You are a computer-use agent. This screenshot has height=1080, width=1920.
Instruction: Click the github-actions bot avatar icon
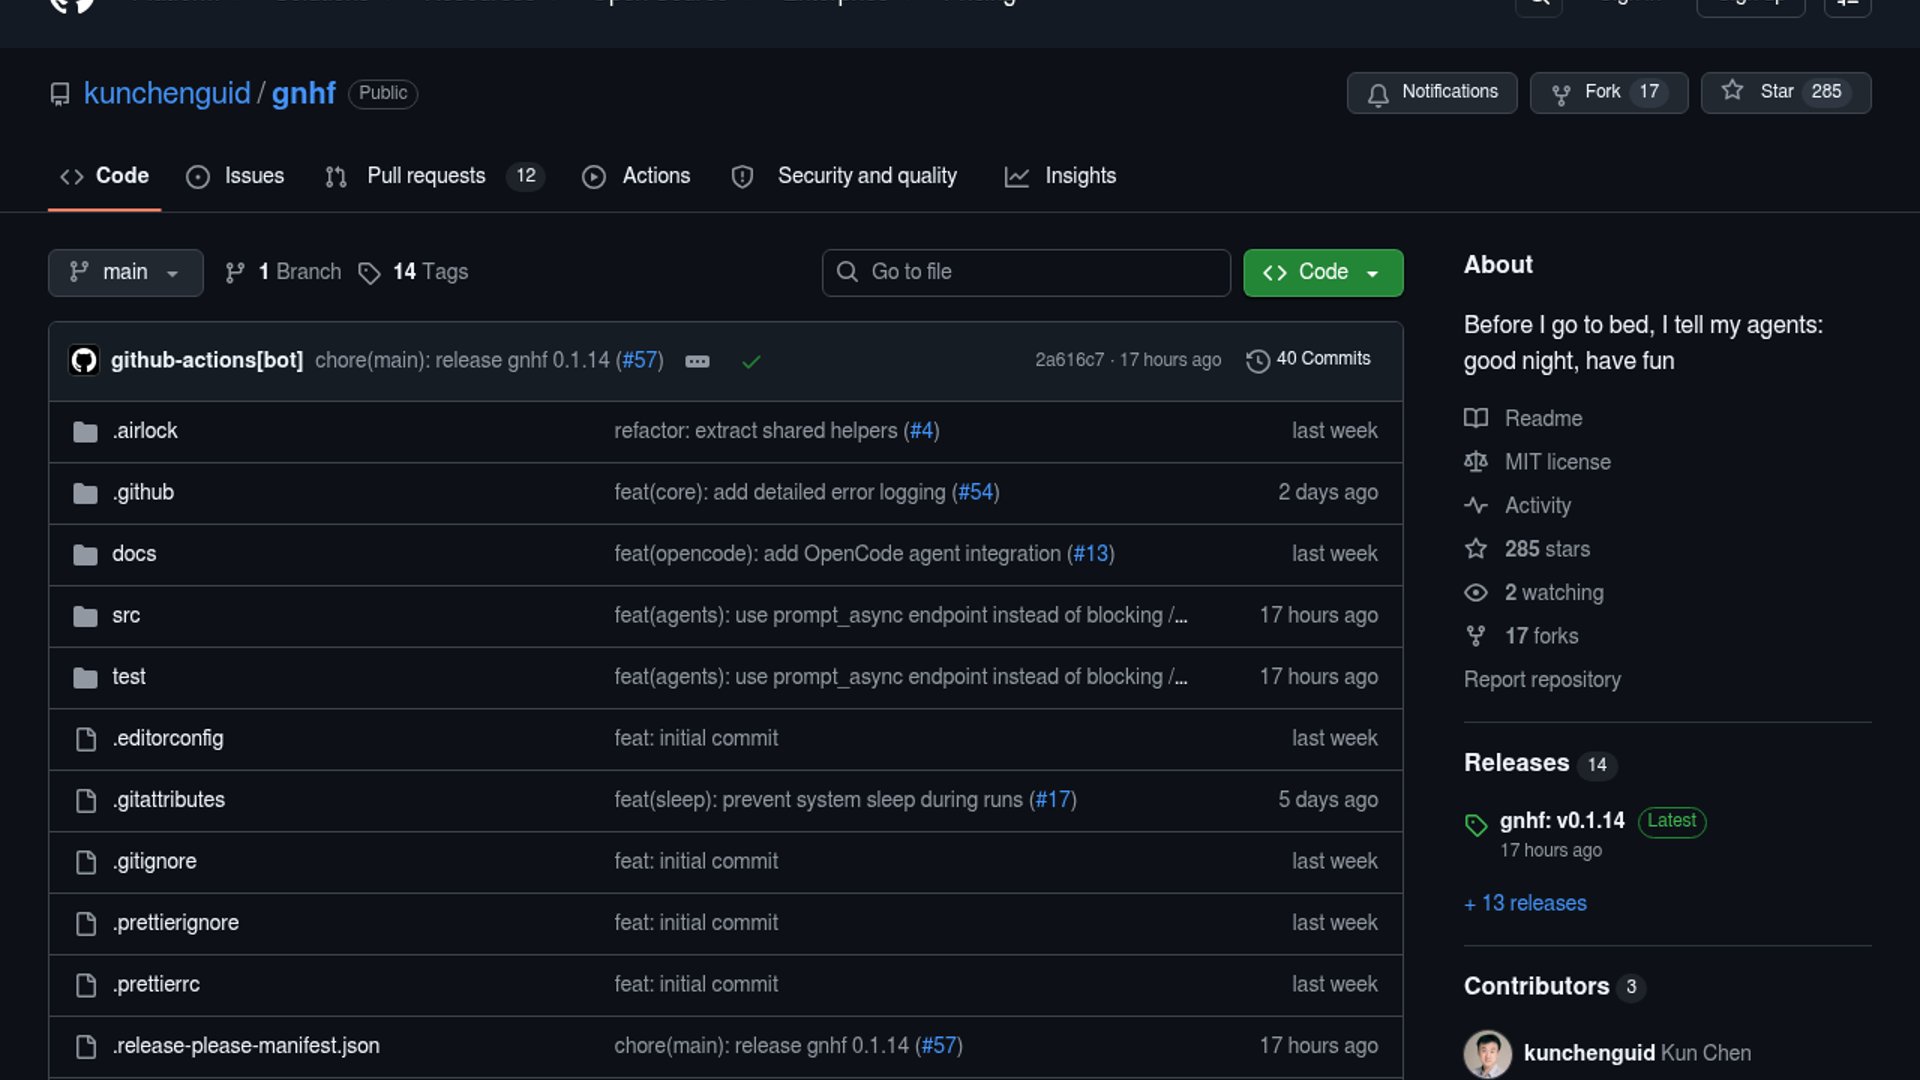(84, 360)
